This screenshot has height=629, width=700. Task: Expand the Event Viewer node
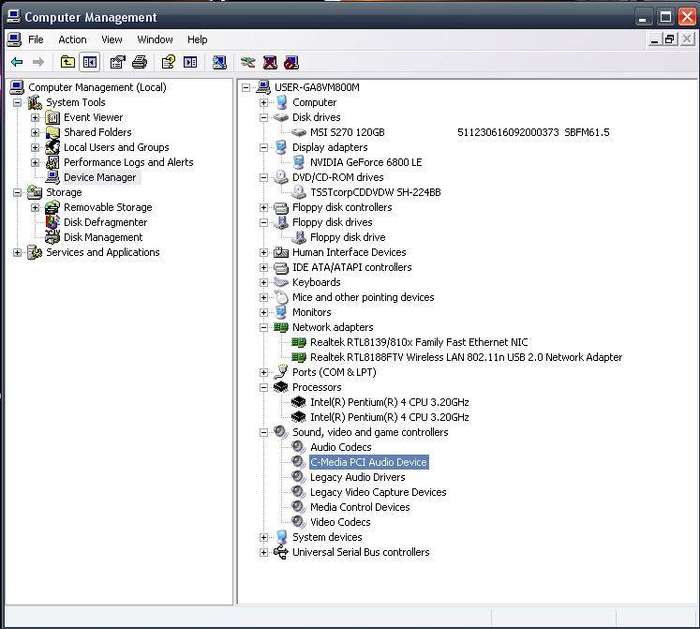coord(35,118)
